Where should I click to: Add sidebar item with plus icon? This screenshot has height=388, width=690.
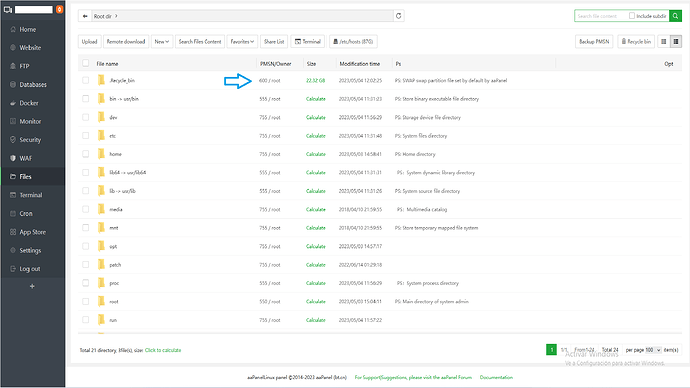coord(32,286)
